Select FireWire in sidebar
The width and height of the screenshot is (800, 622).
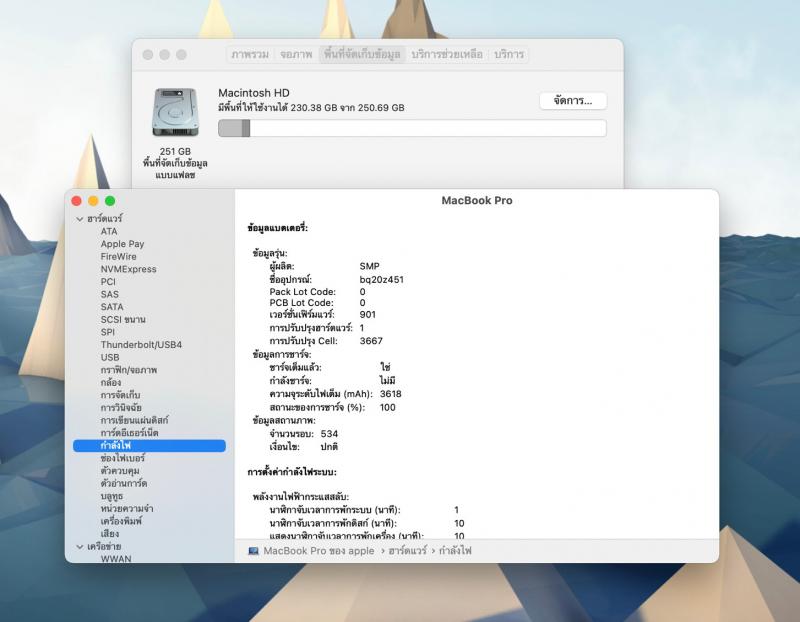(x=118, y=257)
